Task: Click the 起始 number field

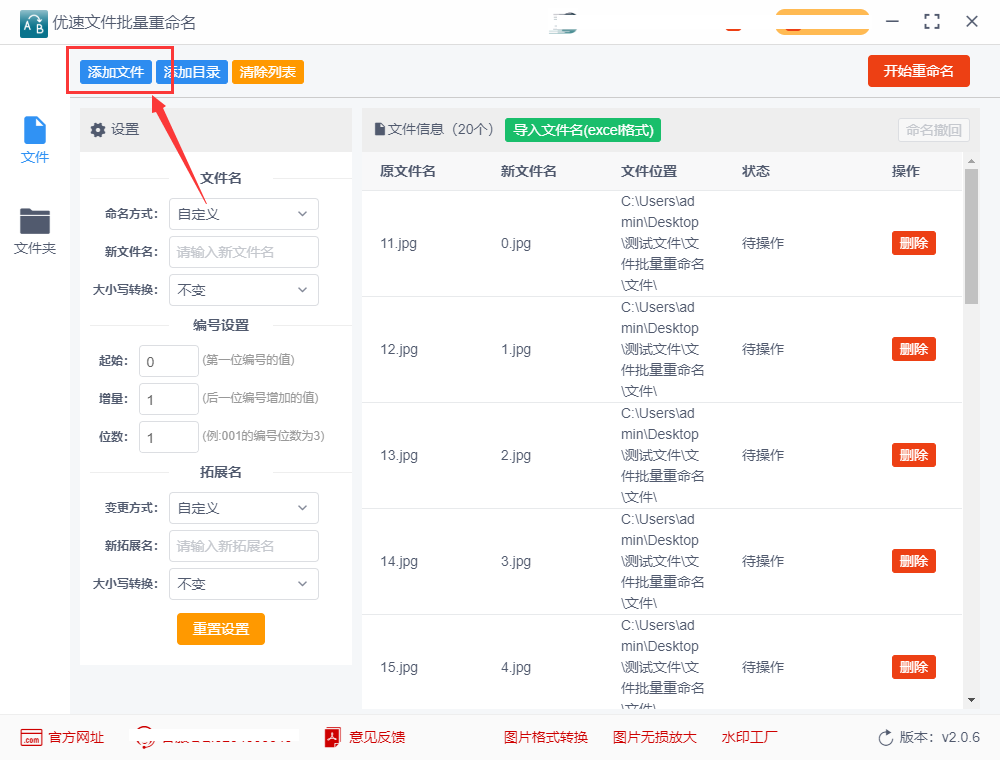Action: pos(169,362)
